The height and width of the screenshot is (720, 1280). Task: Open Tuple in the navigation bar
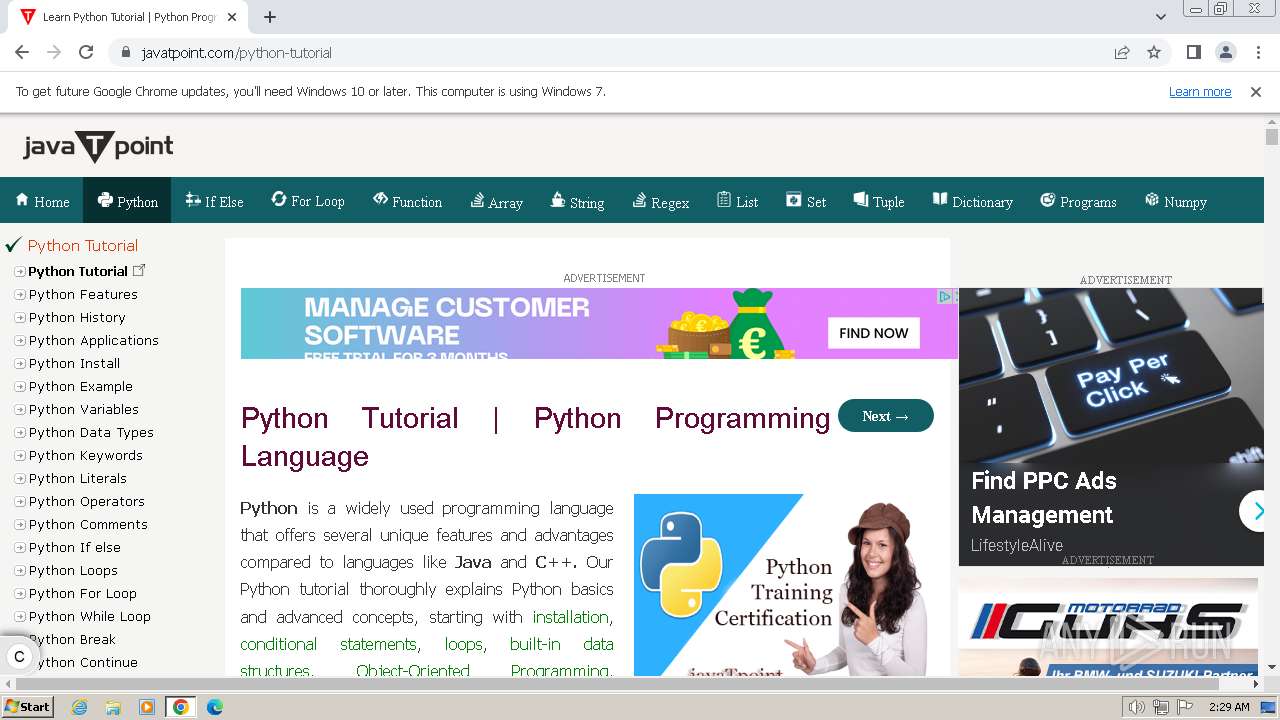pyautogui.click(x=879, y=201)
